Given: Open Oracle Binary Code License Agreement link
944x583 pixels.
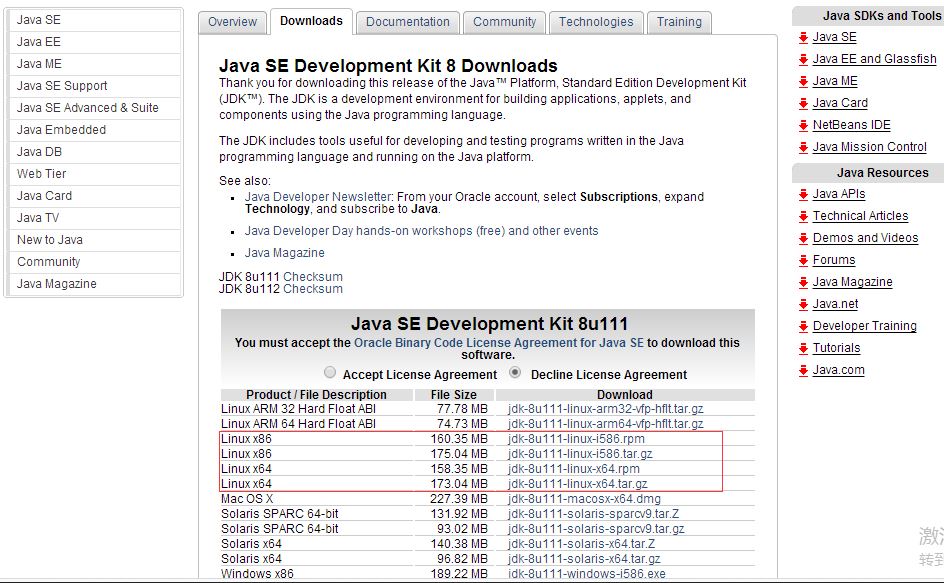Looking at the screenshot, I should point(498,343).
